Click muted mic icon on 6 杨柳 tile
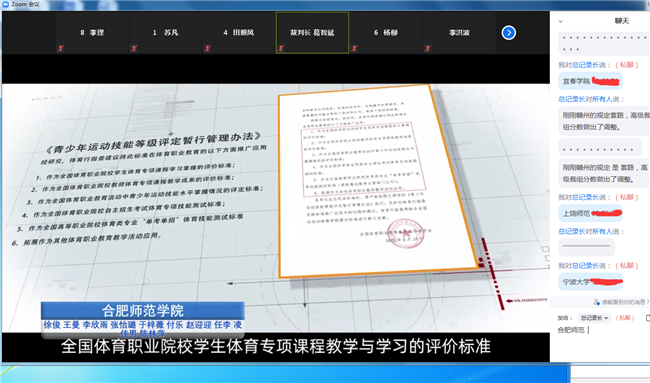 click(x=354, y=48)
